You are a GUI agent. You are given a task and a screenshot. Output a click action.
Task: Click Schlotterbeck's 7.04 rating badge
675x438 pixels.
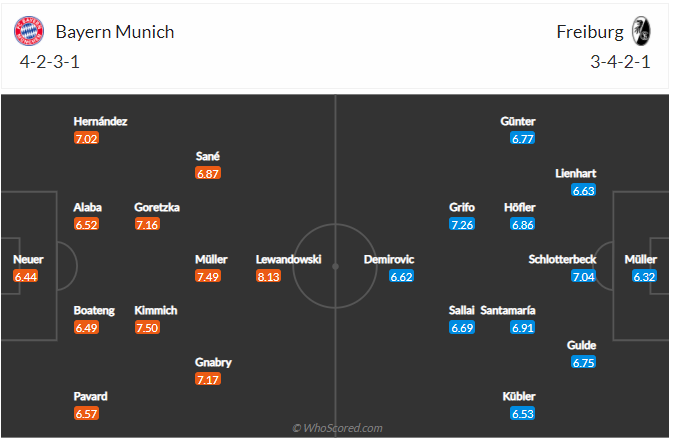(x=583, y=276)
